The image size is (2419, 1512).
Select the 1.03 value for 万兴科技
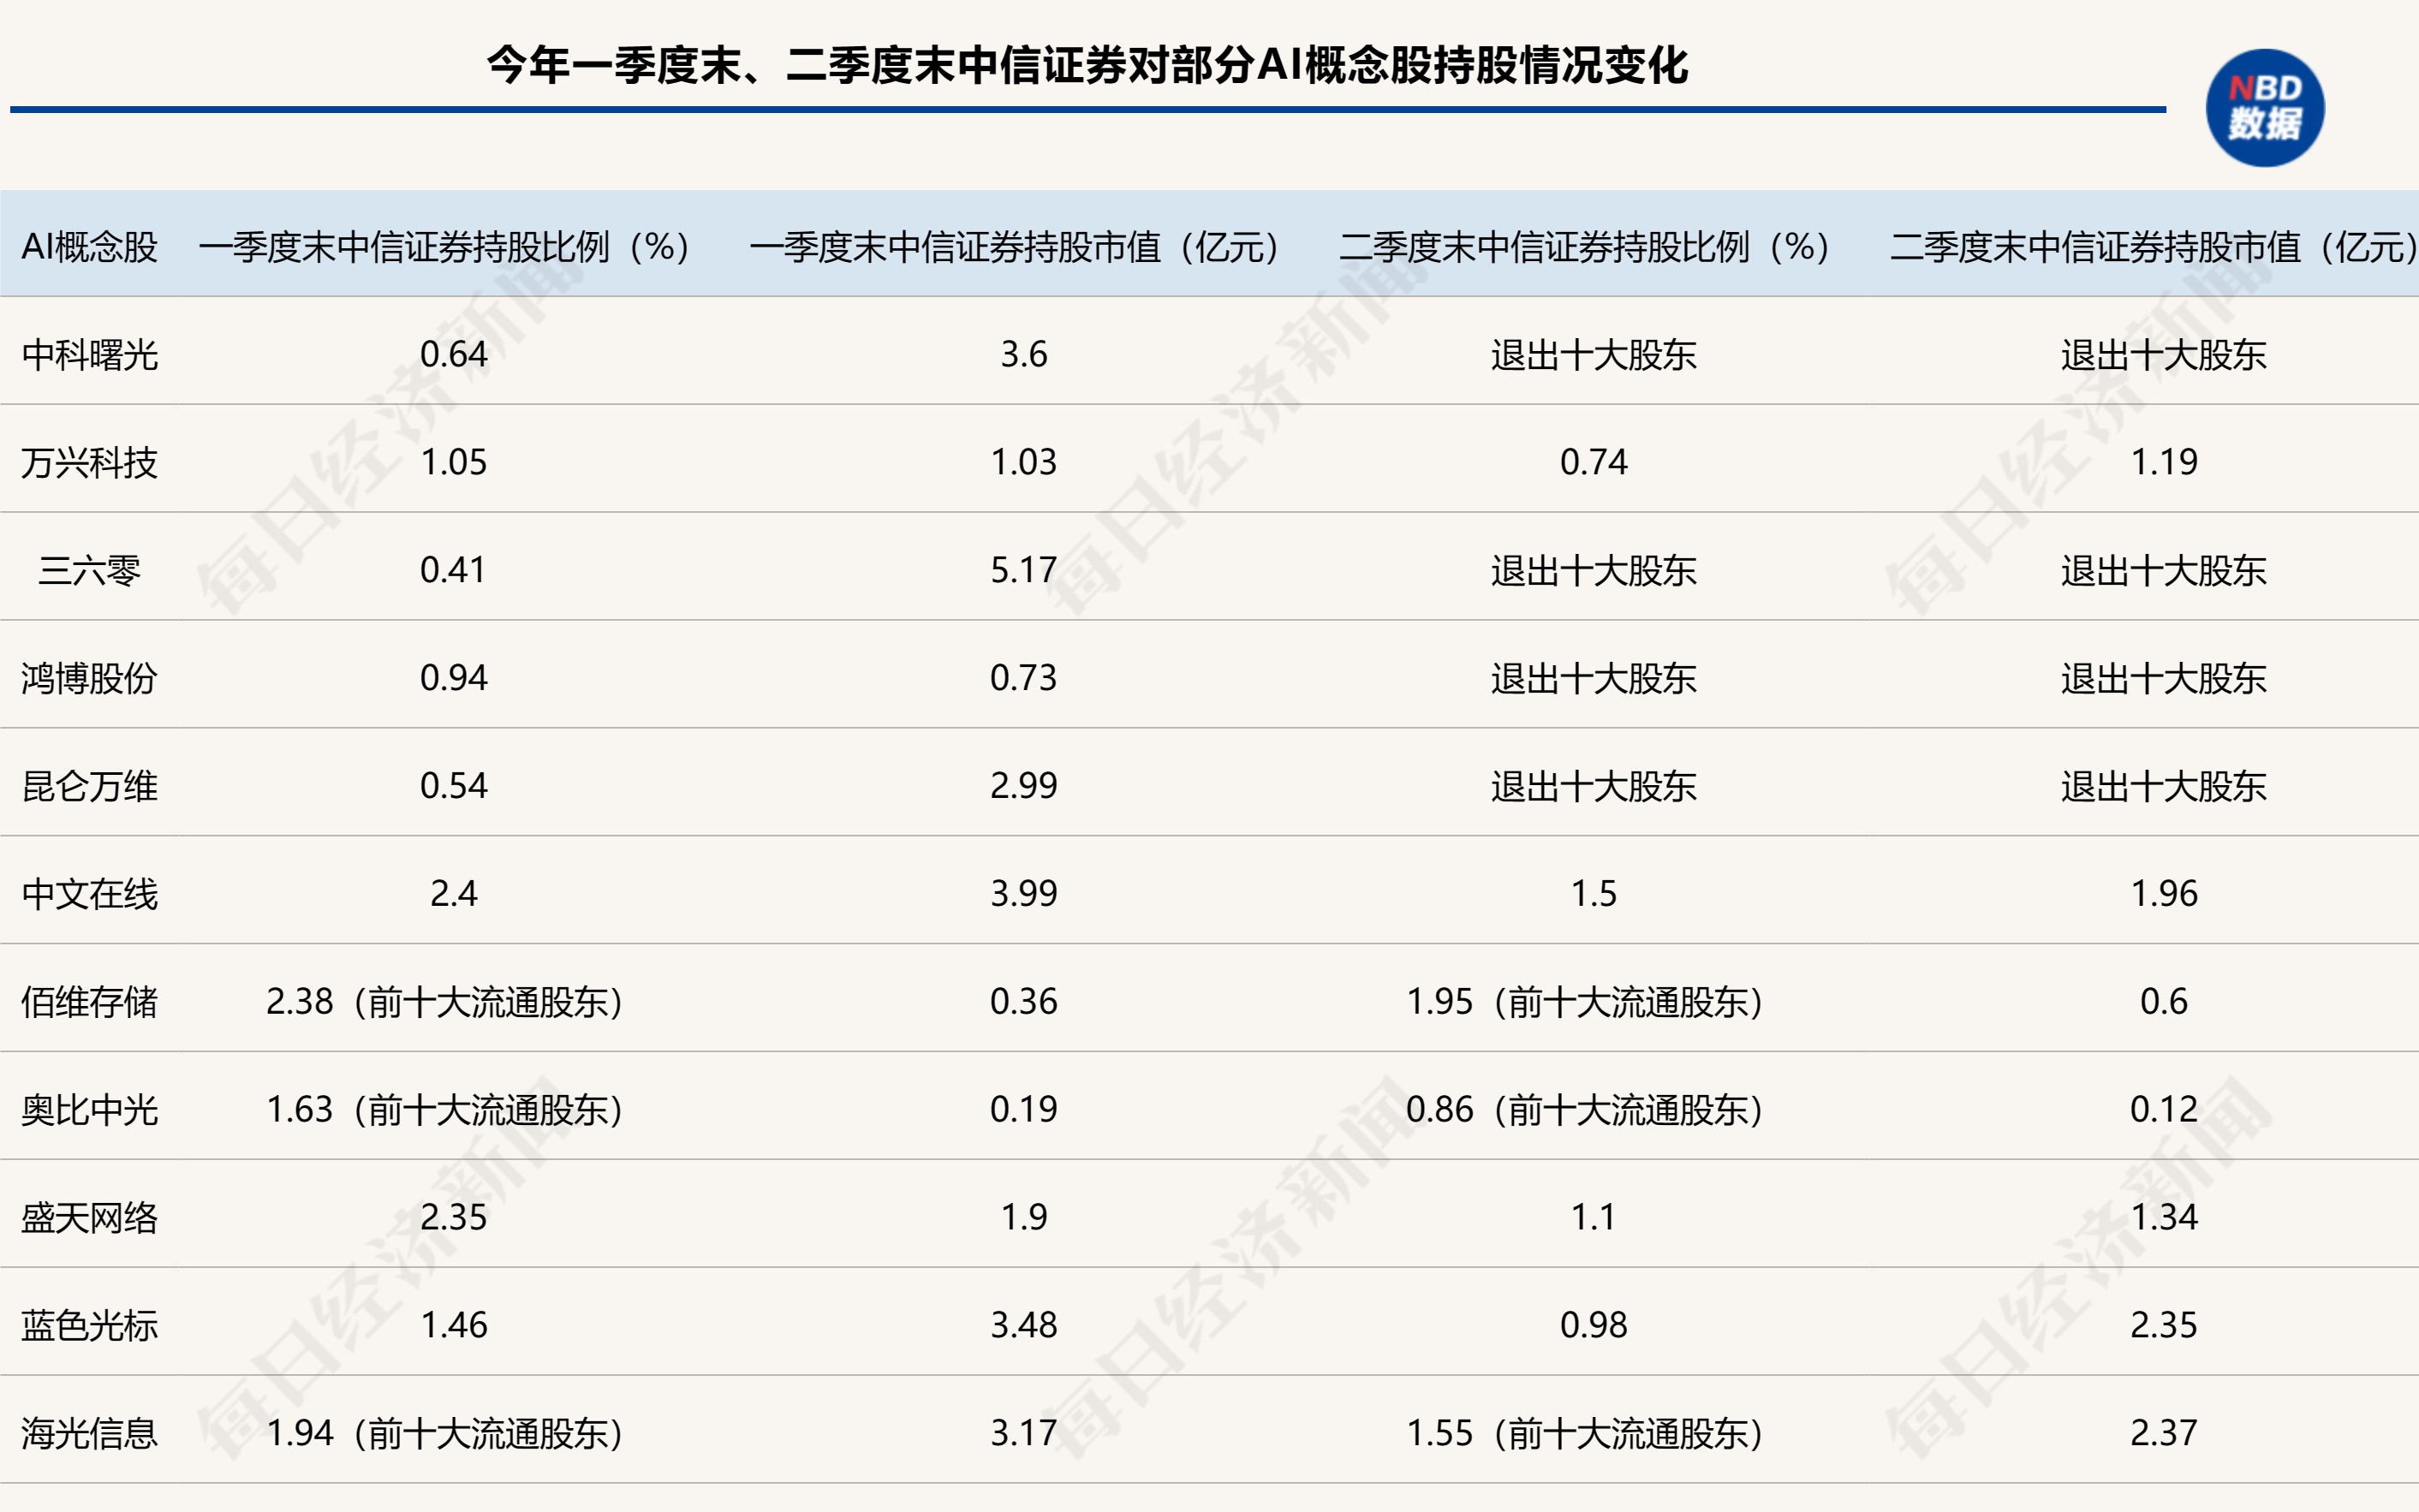pos(1024,462)
